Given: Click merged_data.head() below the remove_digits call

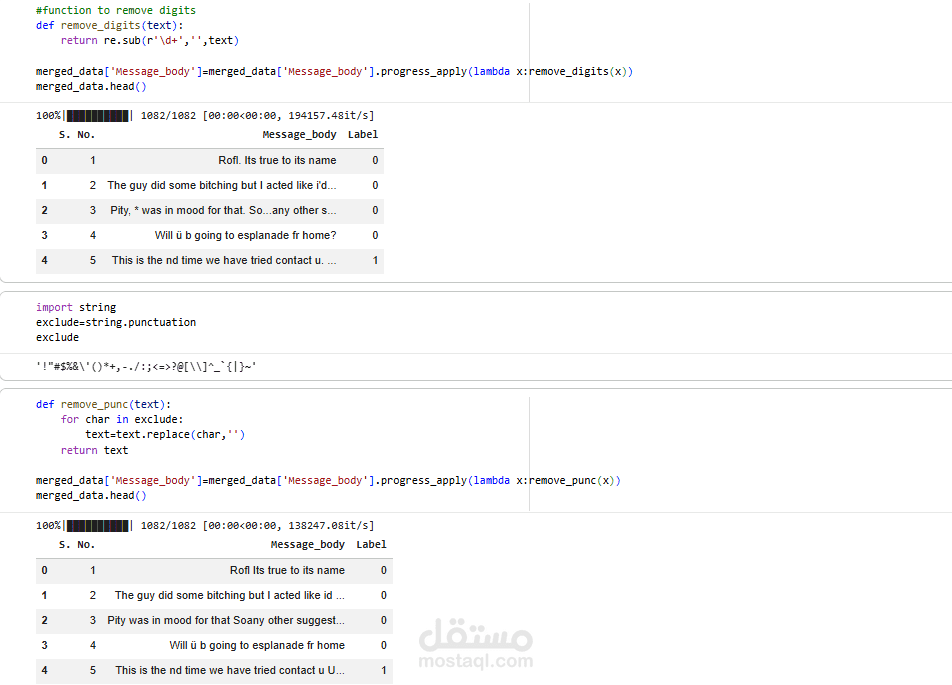Looking at the screenshot, I should (91, 87).
